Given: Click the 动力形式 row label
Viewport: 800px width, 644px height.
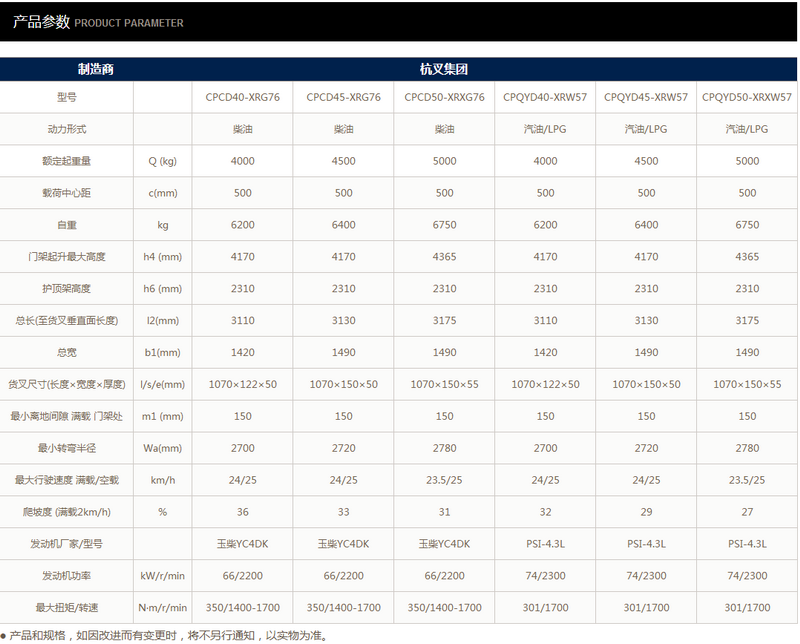Looking at the screenshot, I should pos(67,129).
